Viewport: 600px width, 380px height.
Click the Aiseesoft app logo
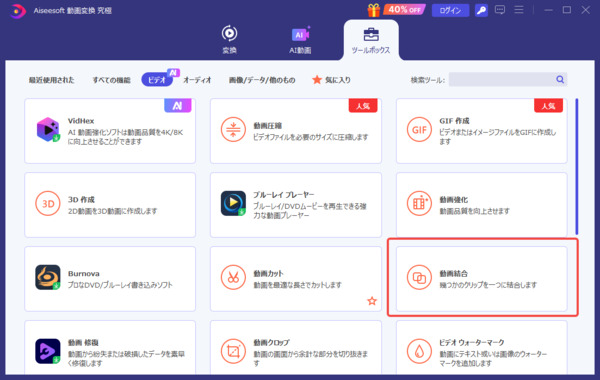[x=17, y=10]
